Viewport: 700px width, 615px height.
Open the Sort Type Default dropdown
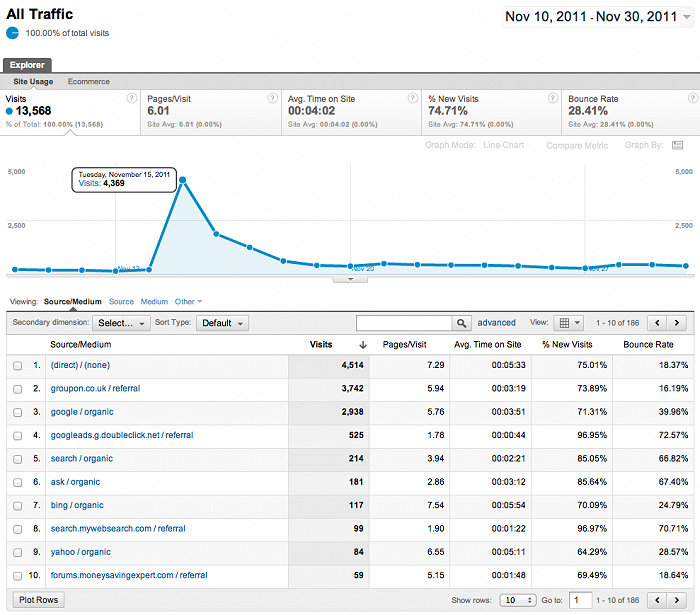222,323
